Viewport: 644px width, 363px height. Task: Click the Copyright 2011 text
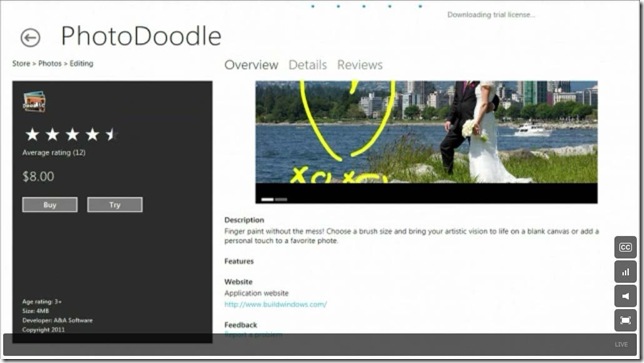coord(44,330)
